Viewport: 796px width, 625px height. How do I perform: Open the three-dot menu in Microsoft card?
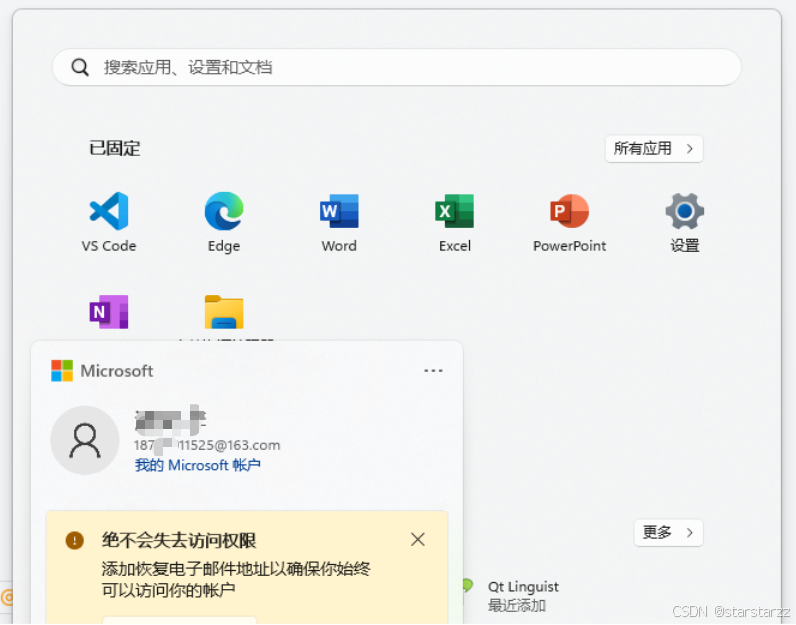(433, 371)
